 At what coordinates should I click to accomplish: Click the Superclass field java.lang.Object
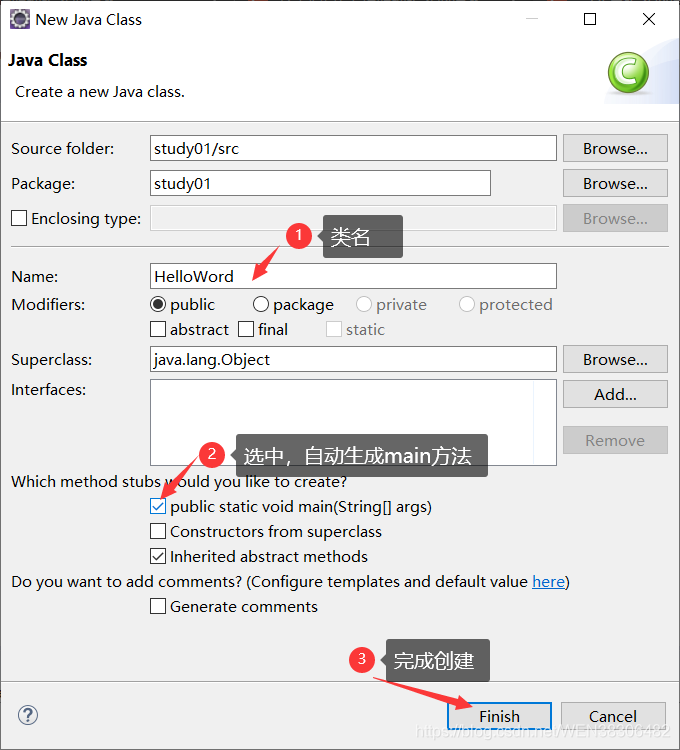coord(353,359)
